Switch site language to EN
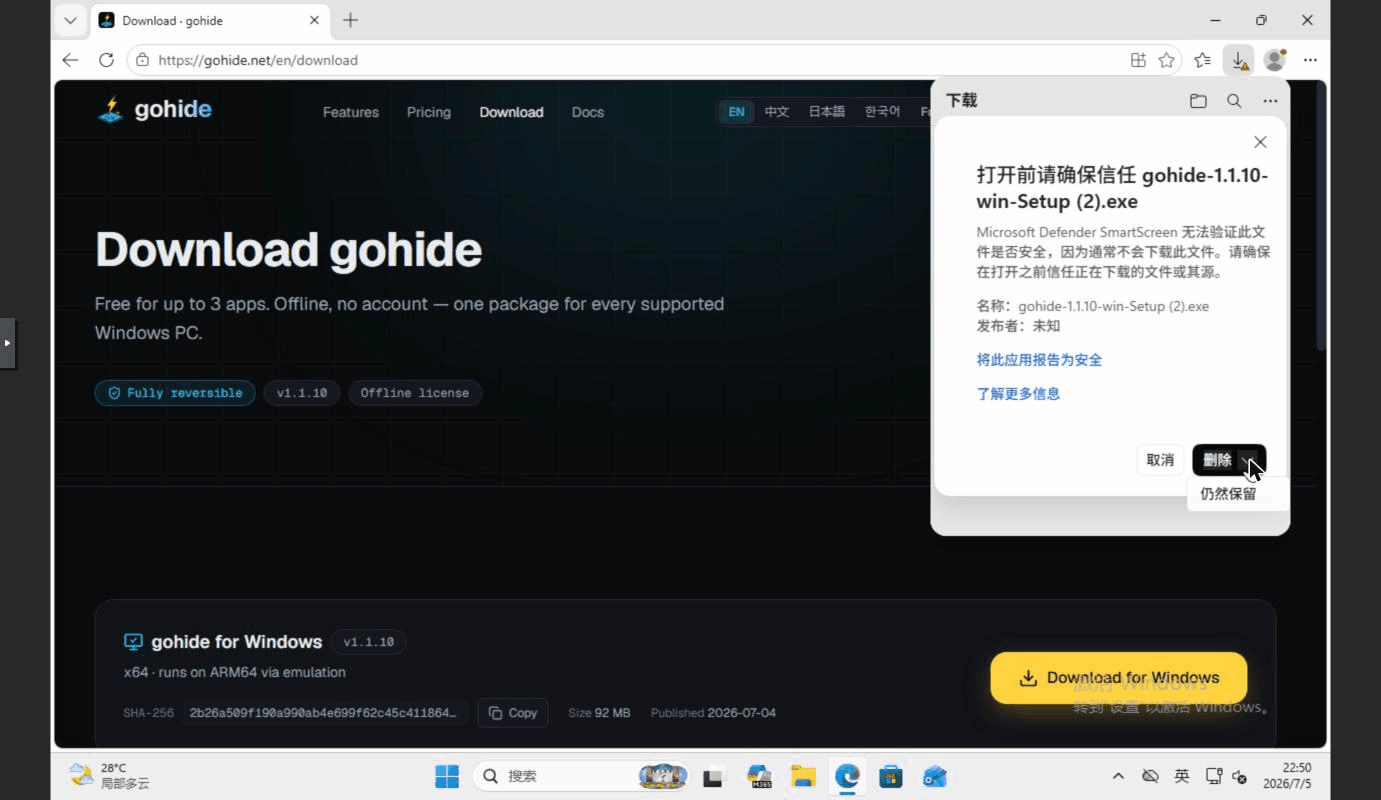Image resolution: width=1381 pixels, height=800 pixels. click(x=737, y=112)
